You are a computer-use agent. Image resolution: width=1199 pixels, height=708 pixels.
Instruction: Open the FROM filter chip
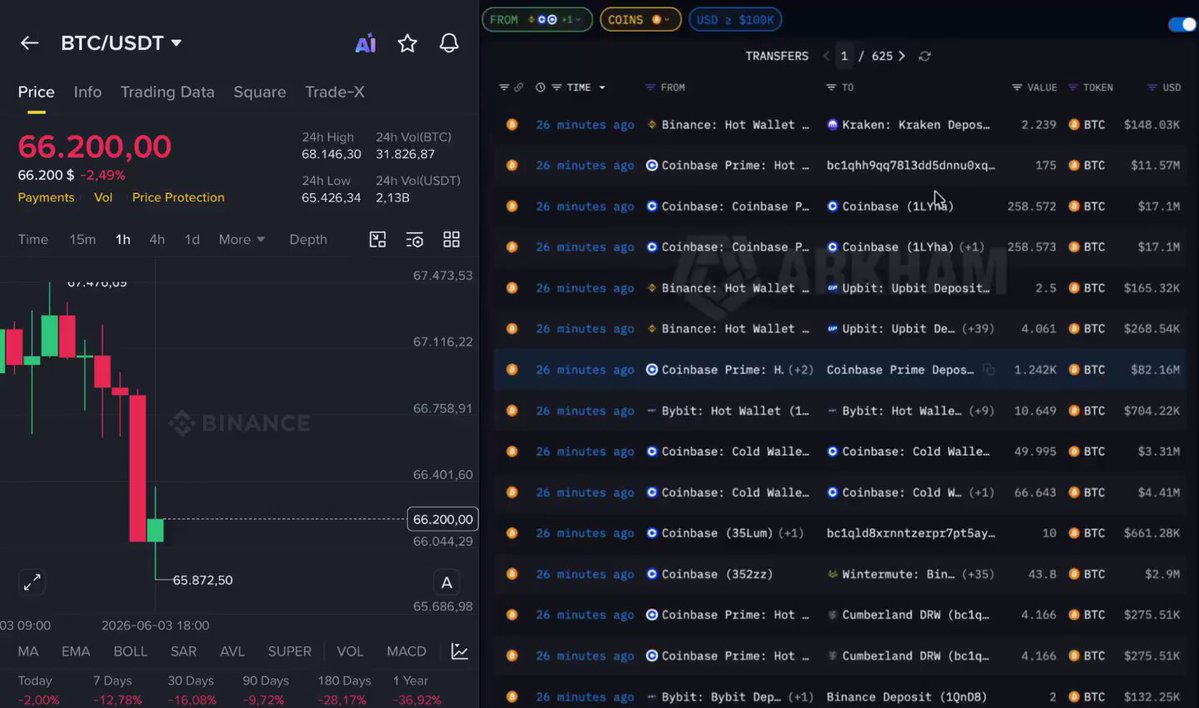coord(537,20)
